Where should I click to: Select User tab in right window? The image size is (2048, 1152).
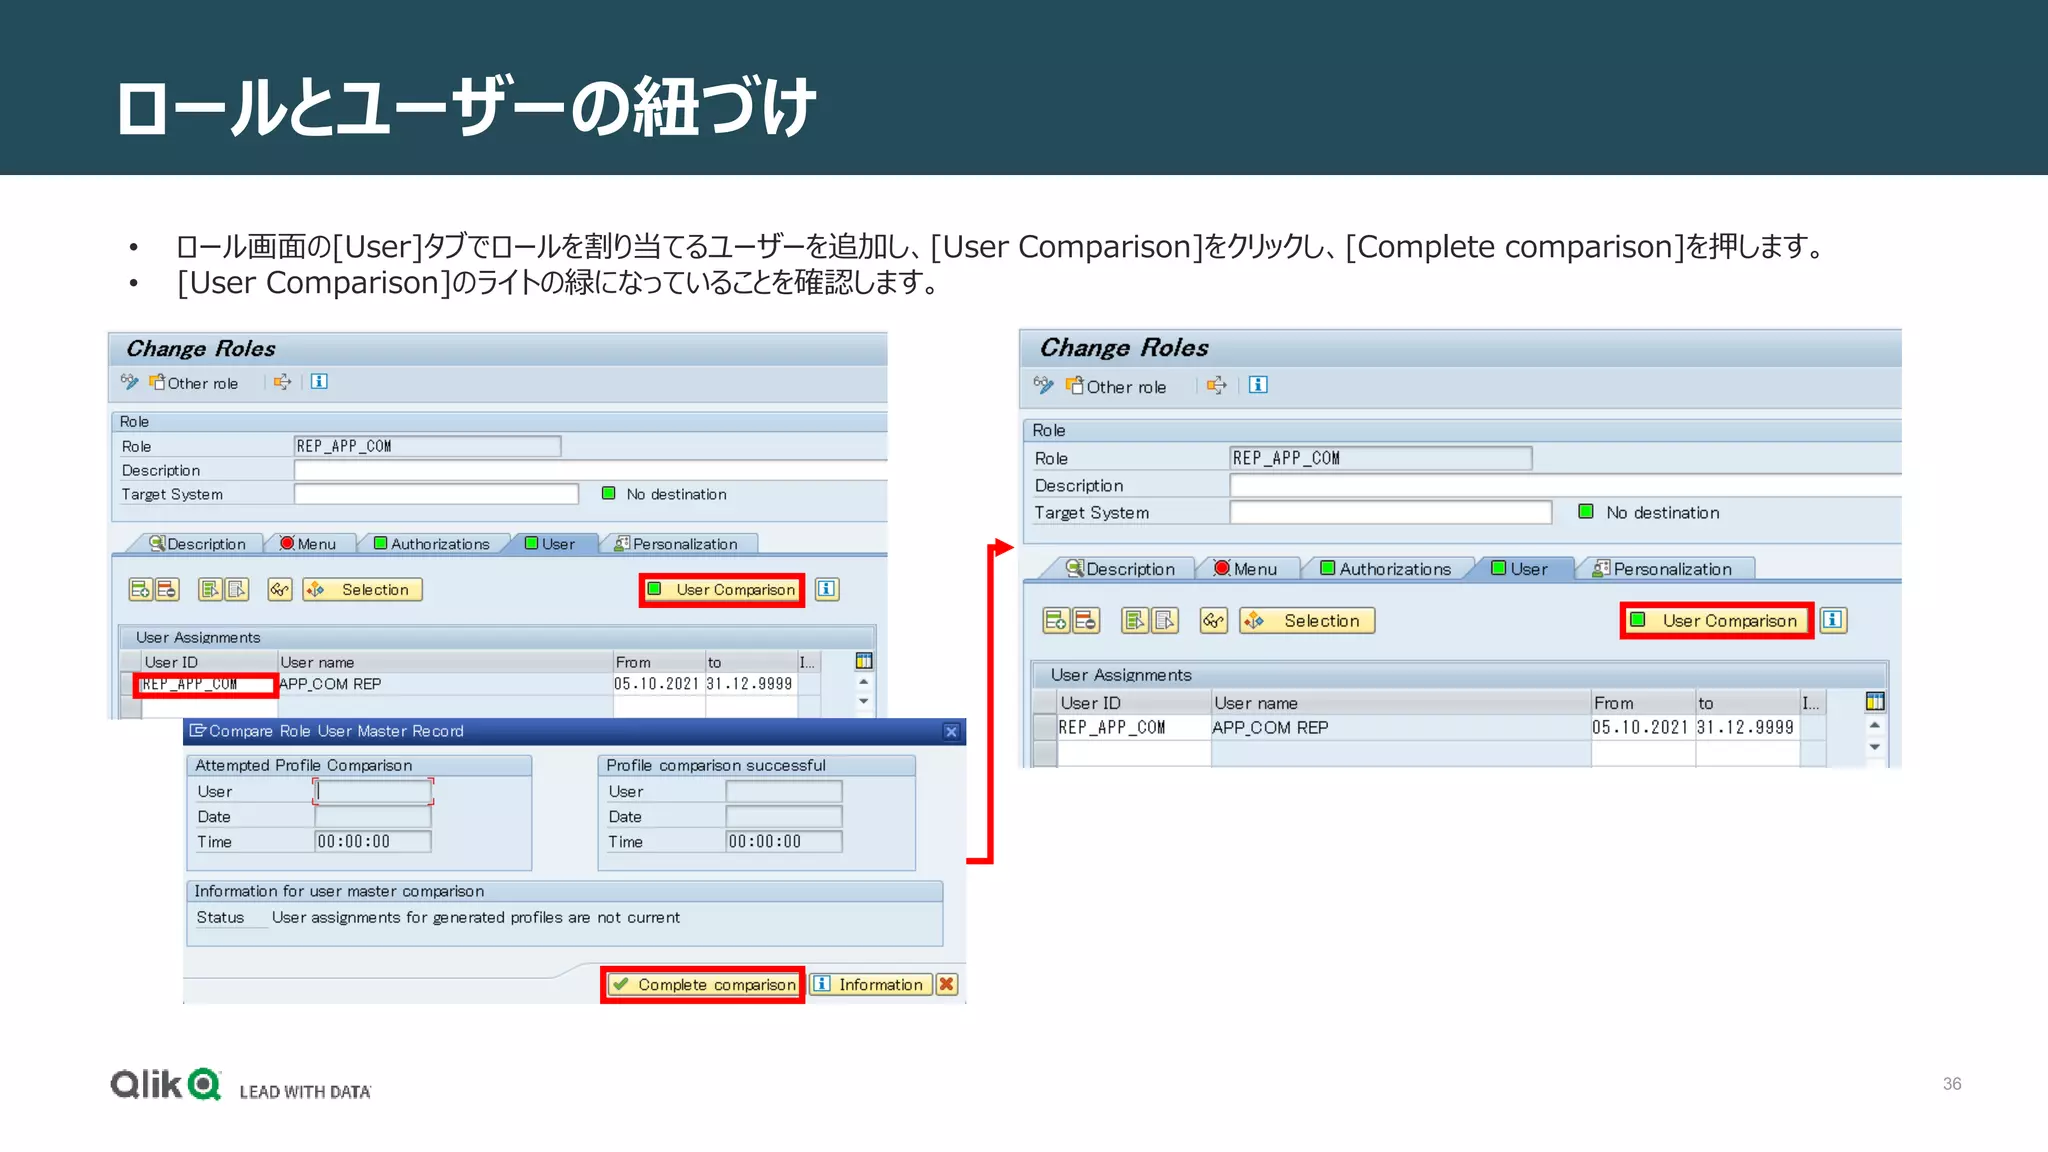(x=1520, y=569)
